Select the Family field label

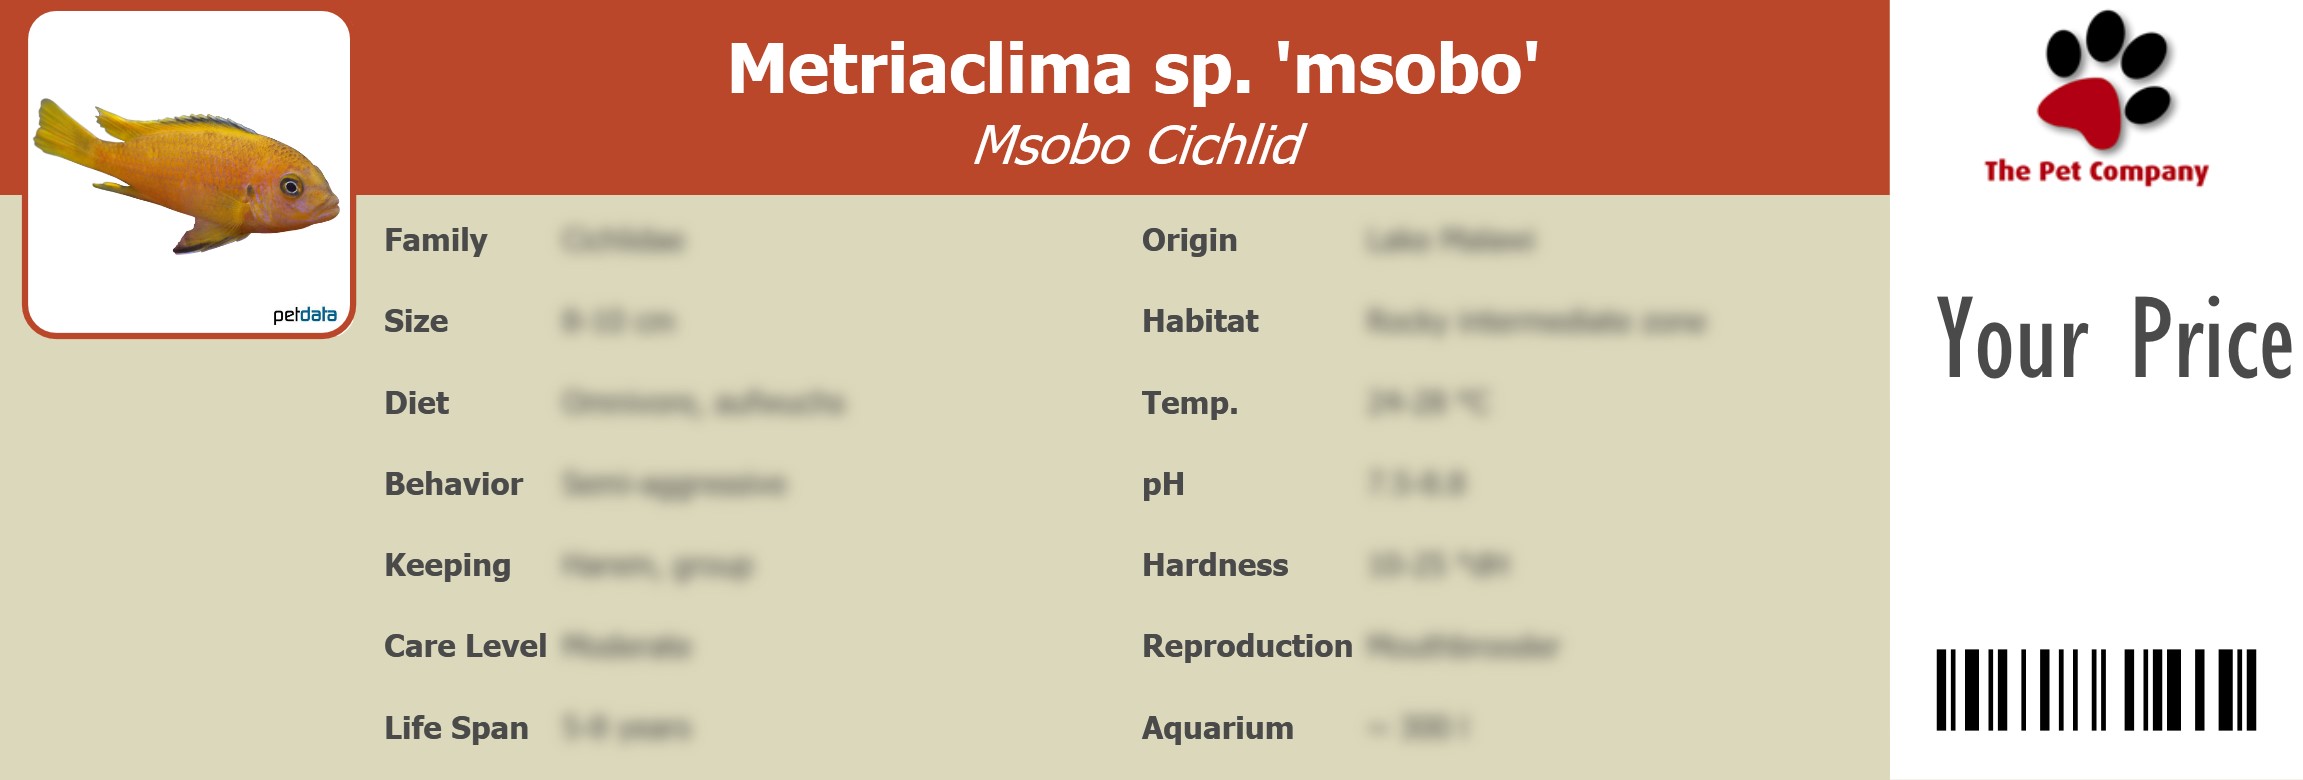[x=435, y=240]
